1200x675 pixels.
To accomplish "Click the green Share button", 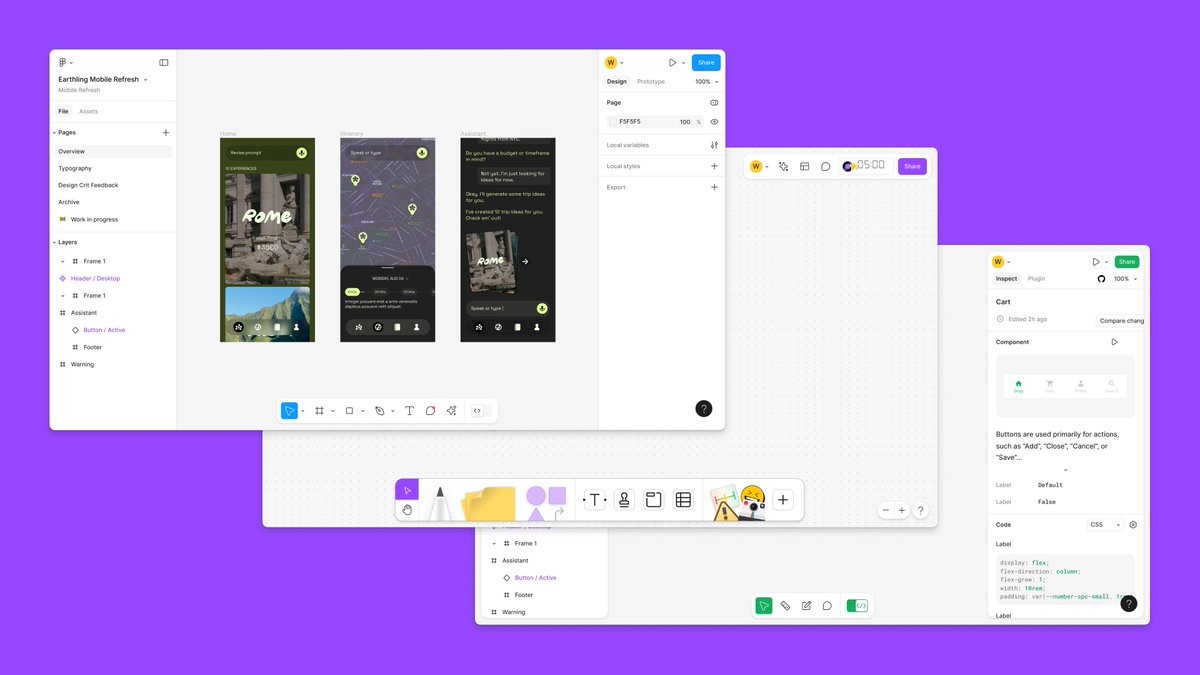I will tap(1127, 261).
